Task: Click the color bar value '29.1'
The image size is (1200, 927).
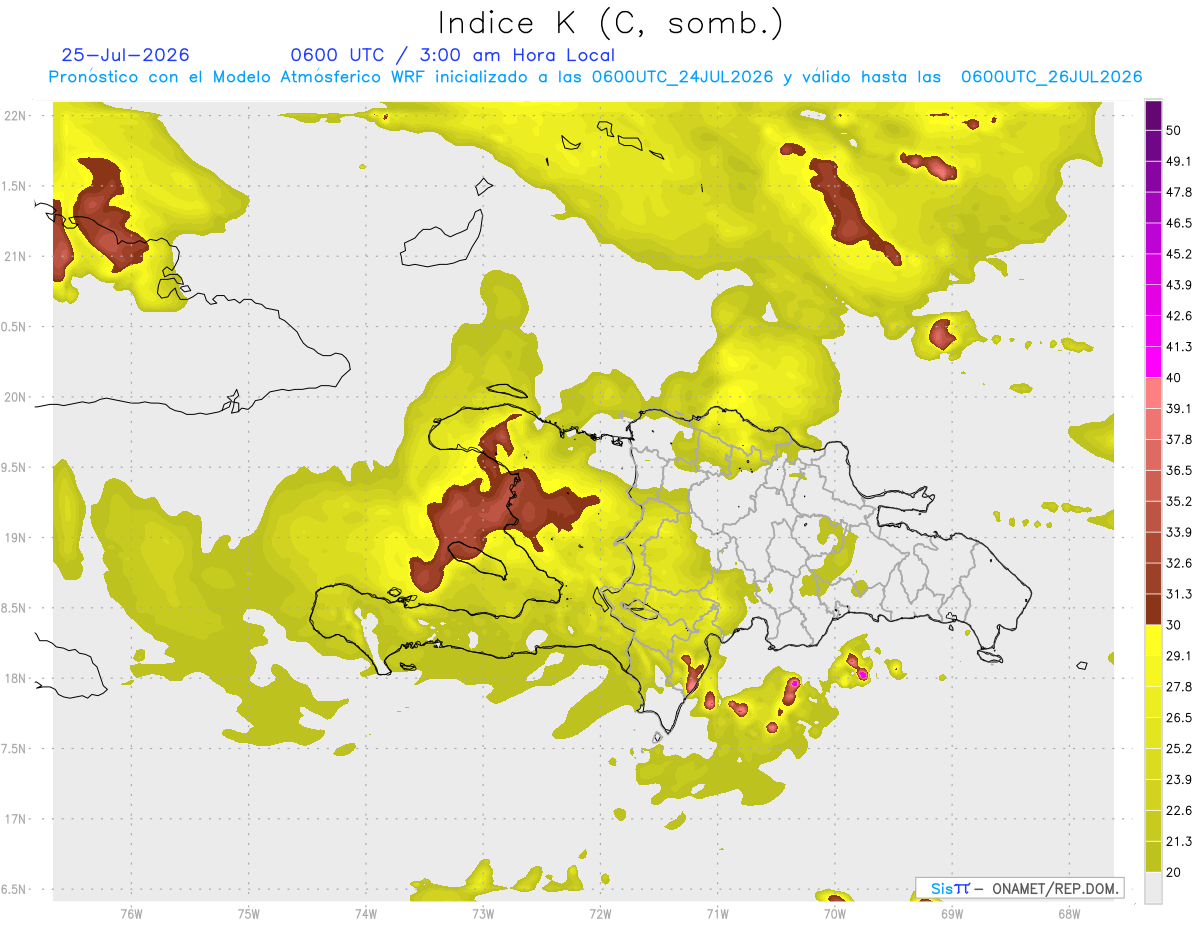Action: pos(1179,656)
